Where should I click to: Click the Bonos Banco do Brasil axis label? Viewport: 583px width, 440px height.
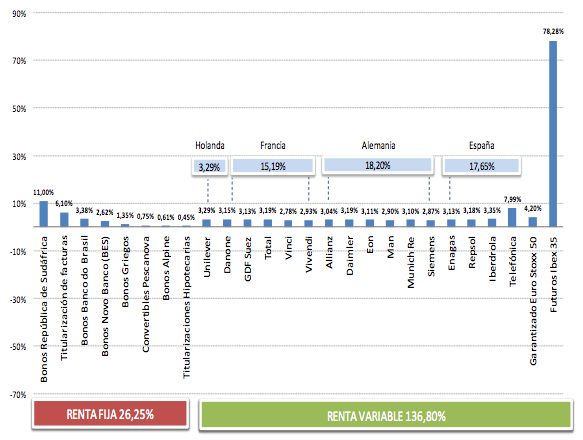84,290
